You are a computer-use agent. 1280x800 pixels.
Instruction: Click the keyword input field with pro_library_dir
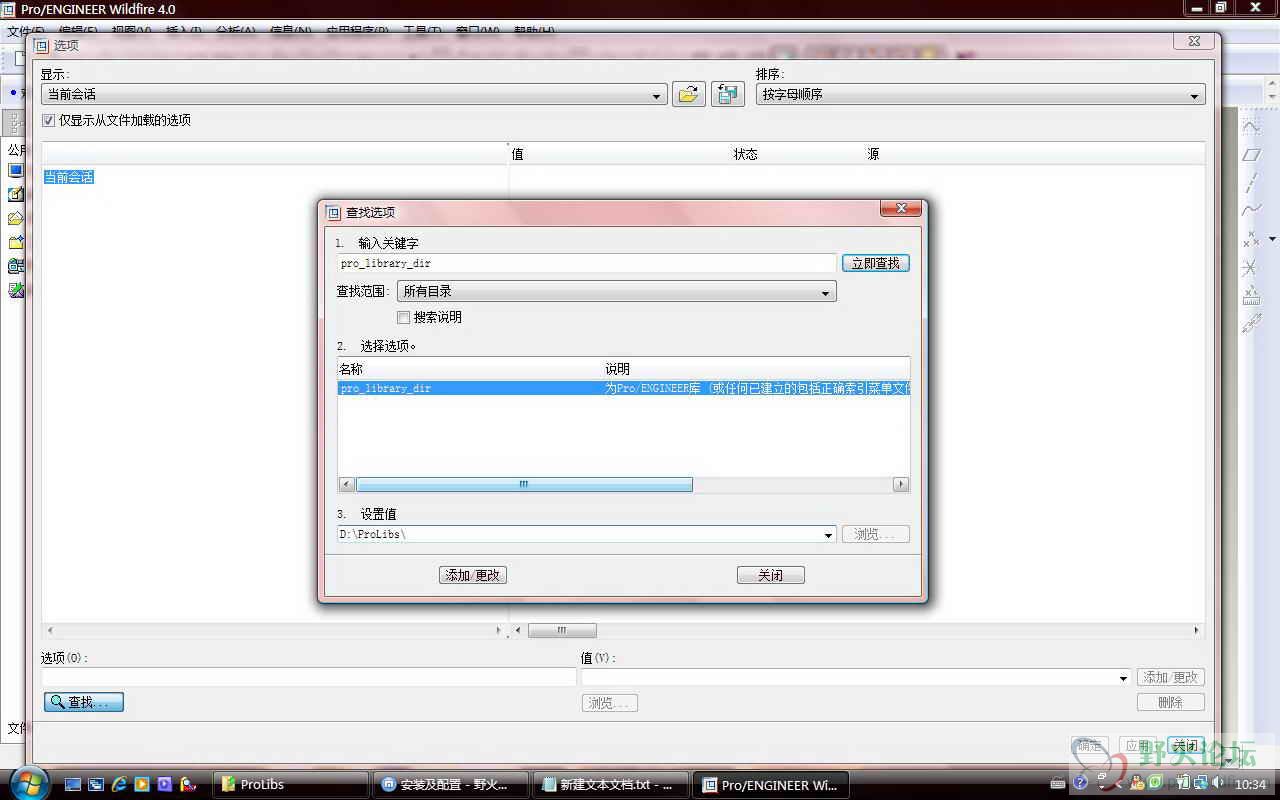tap(586, 263)
